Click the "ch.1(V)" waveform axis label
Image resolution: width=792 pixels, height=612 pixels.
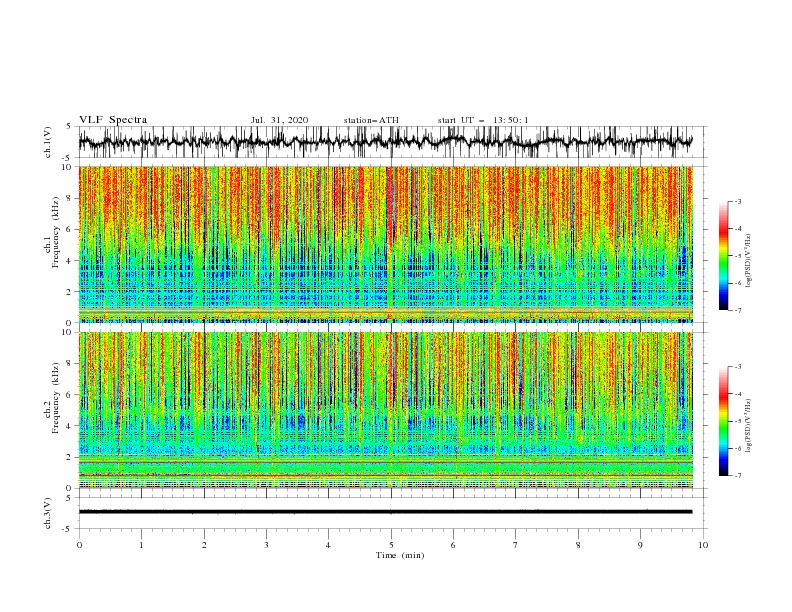48,142
